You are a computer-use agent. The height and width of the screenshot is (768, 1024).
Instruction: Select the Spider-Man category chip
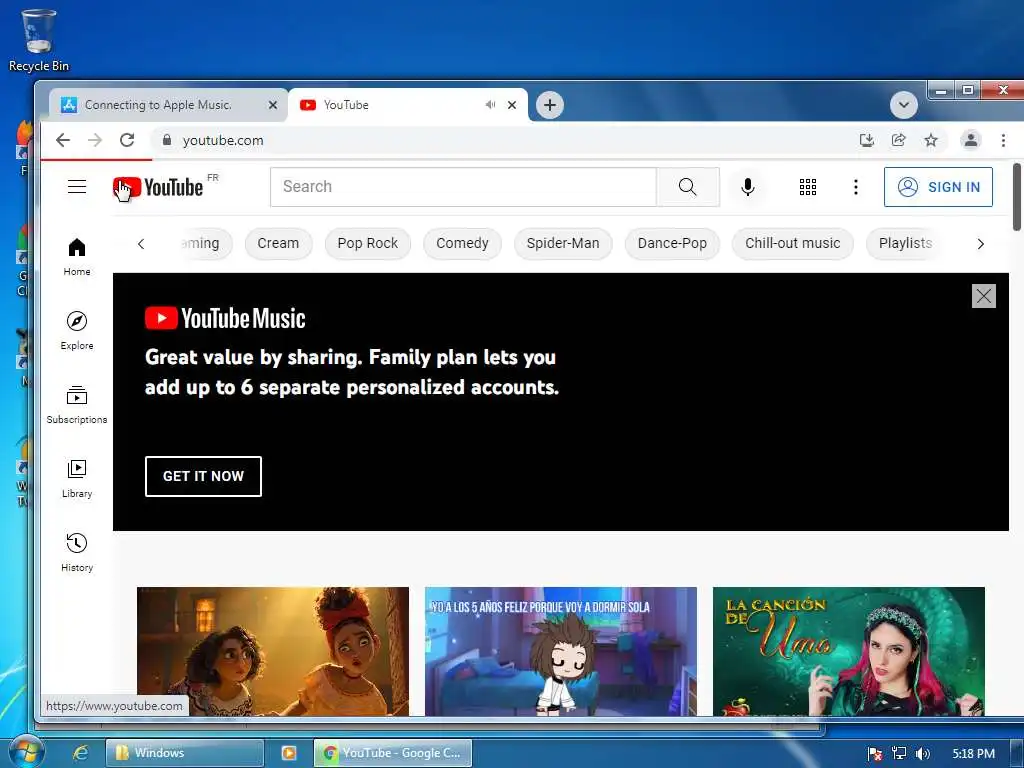pos(563,244)
